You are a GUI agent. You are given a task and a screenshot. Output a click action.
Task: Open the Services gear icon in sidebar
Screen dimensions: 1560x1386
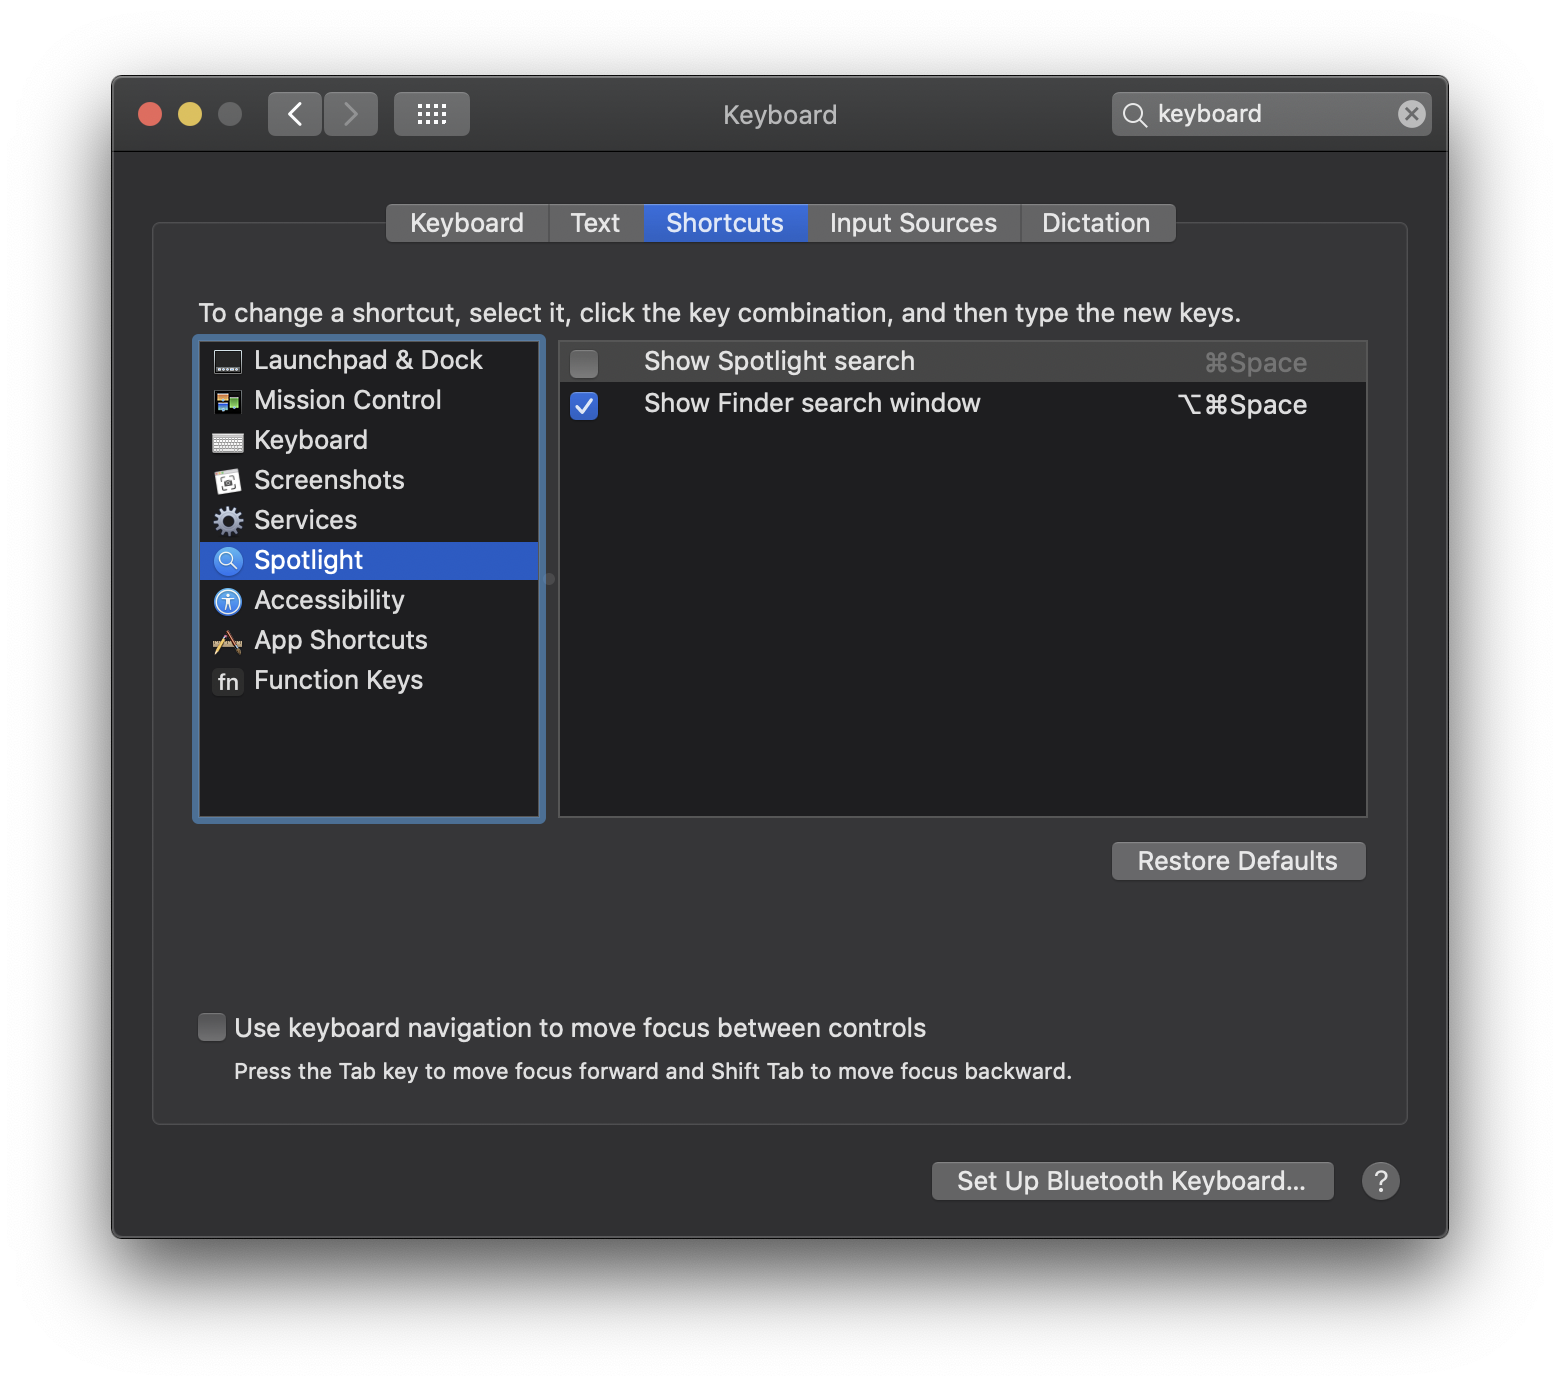tap(228, 520)
